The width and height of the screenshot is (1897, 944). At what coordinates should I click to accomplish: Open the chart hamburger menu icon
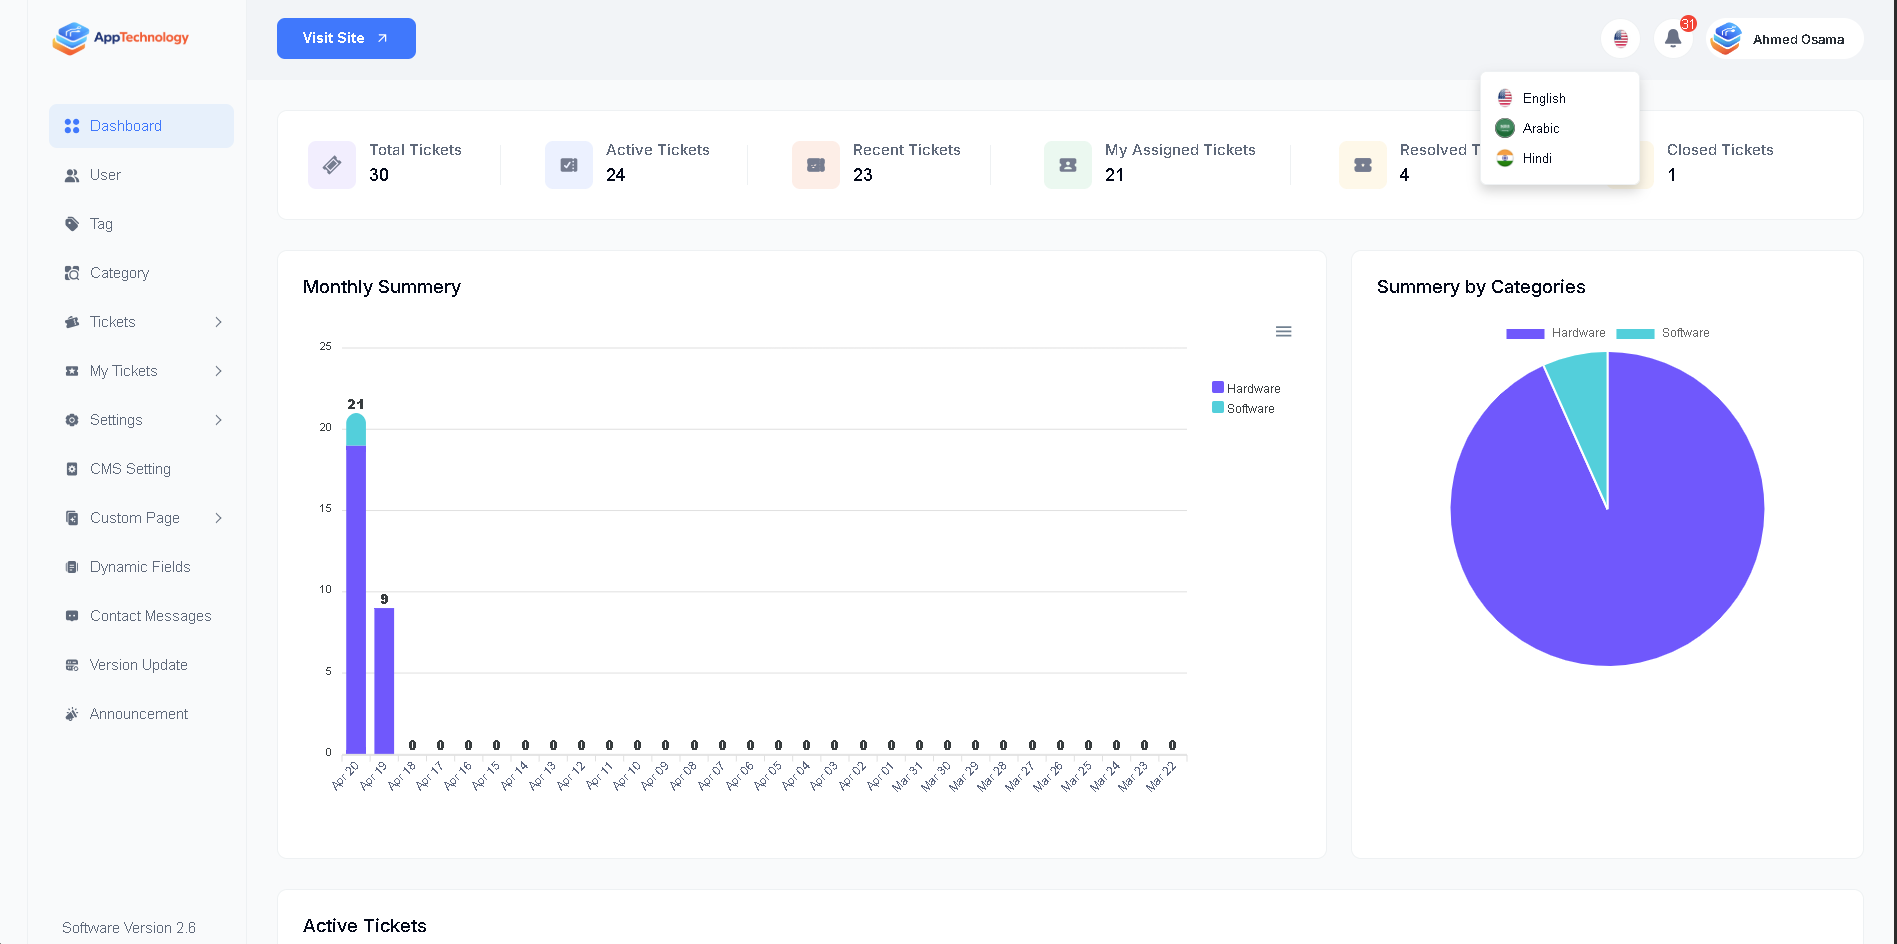pos(1283,332)
